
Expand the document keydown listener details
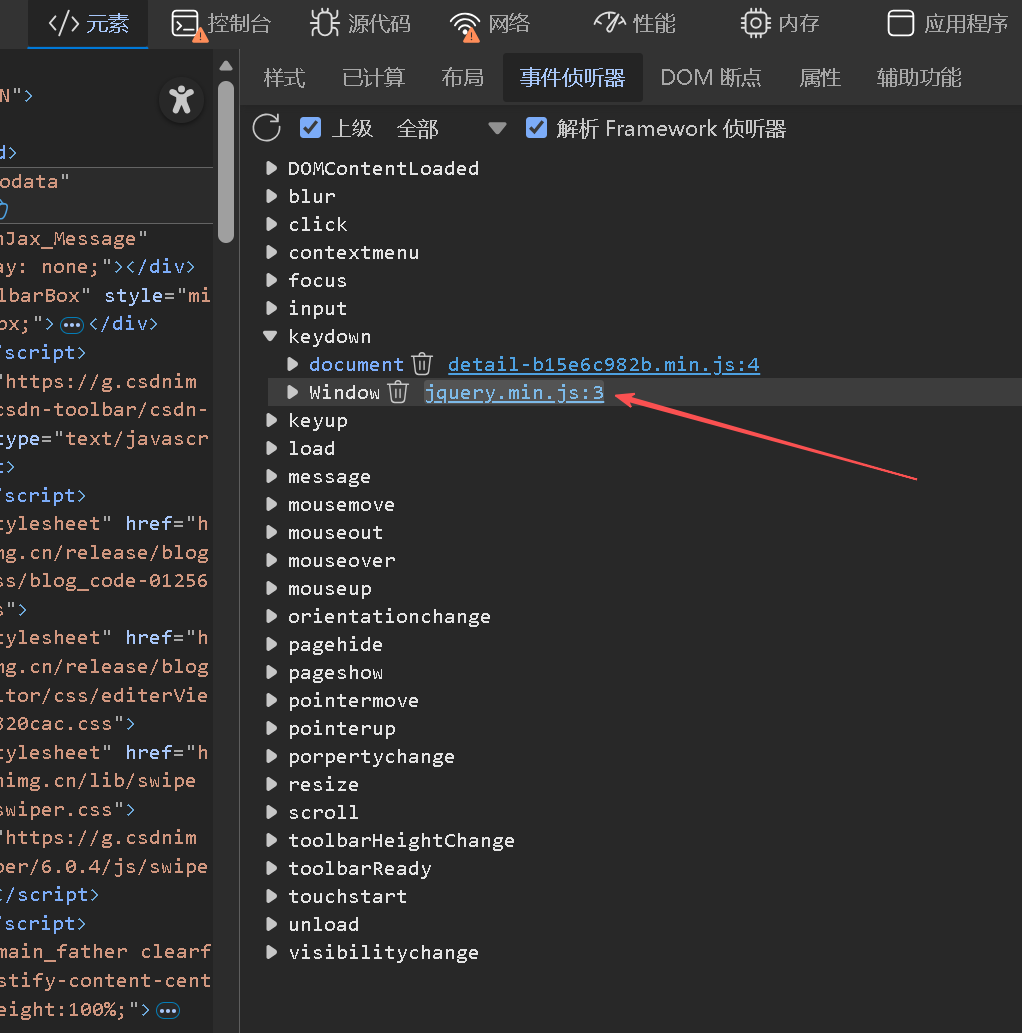(x=293, y=364)
